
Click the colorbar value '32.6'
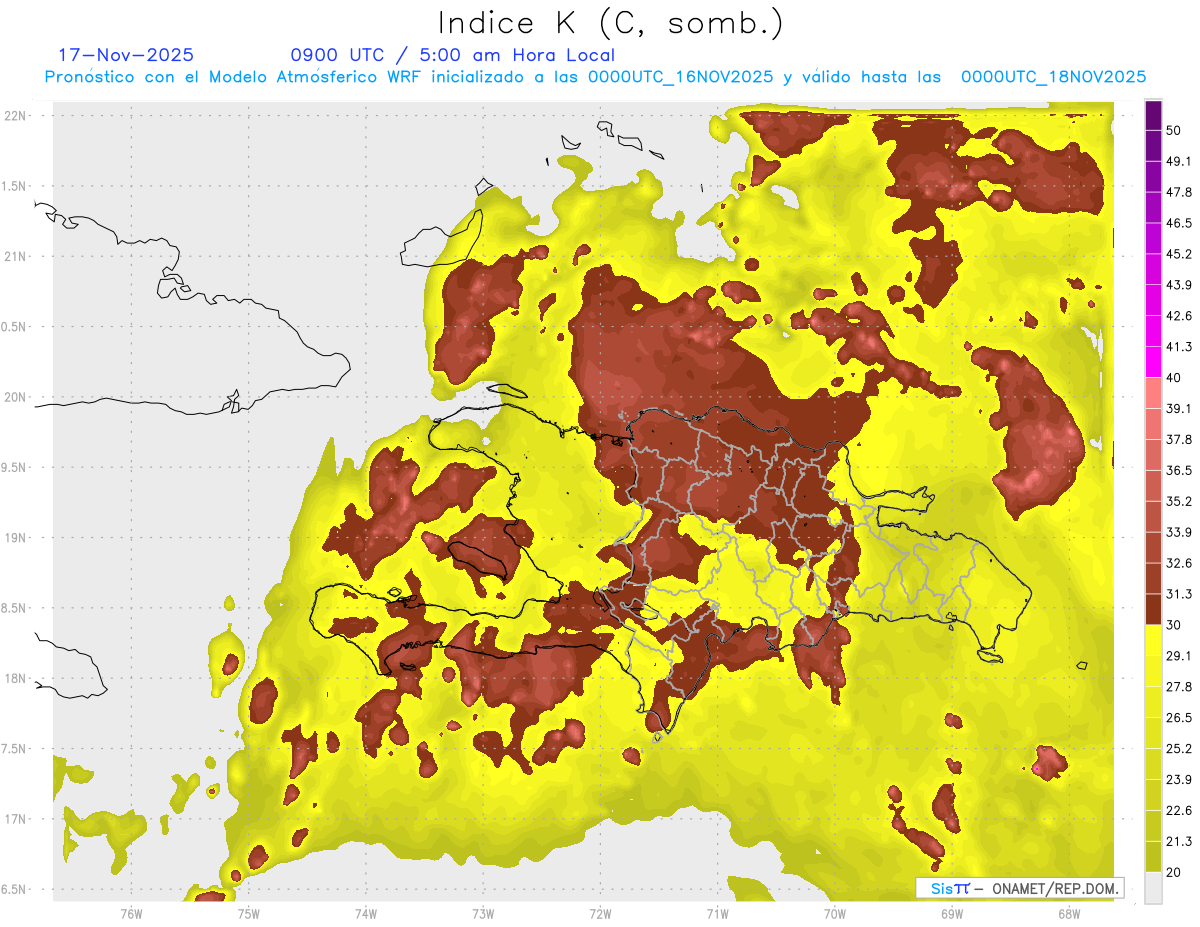(1179, 563)
